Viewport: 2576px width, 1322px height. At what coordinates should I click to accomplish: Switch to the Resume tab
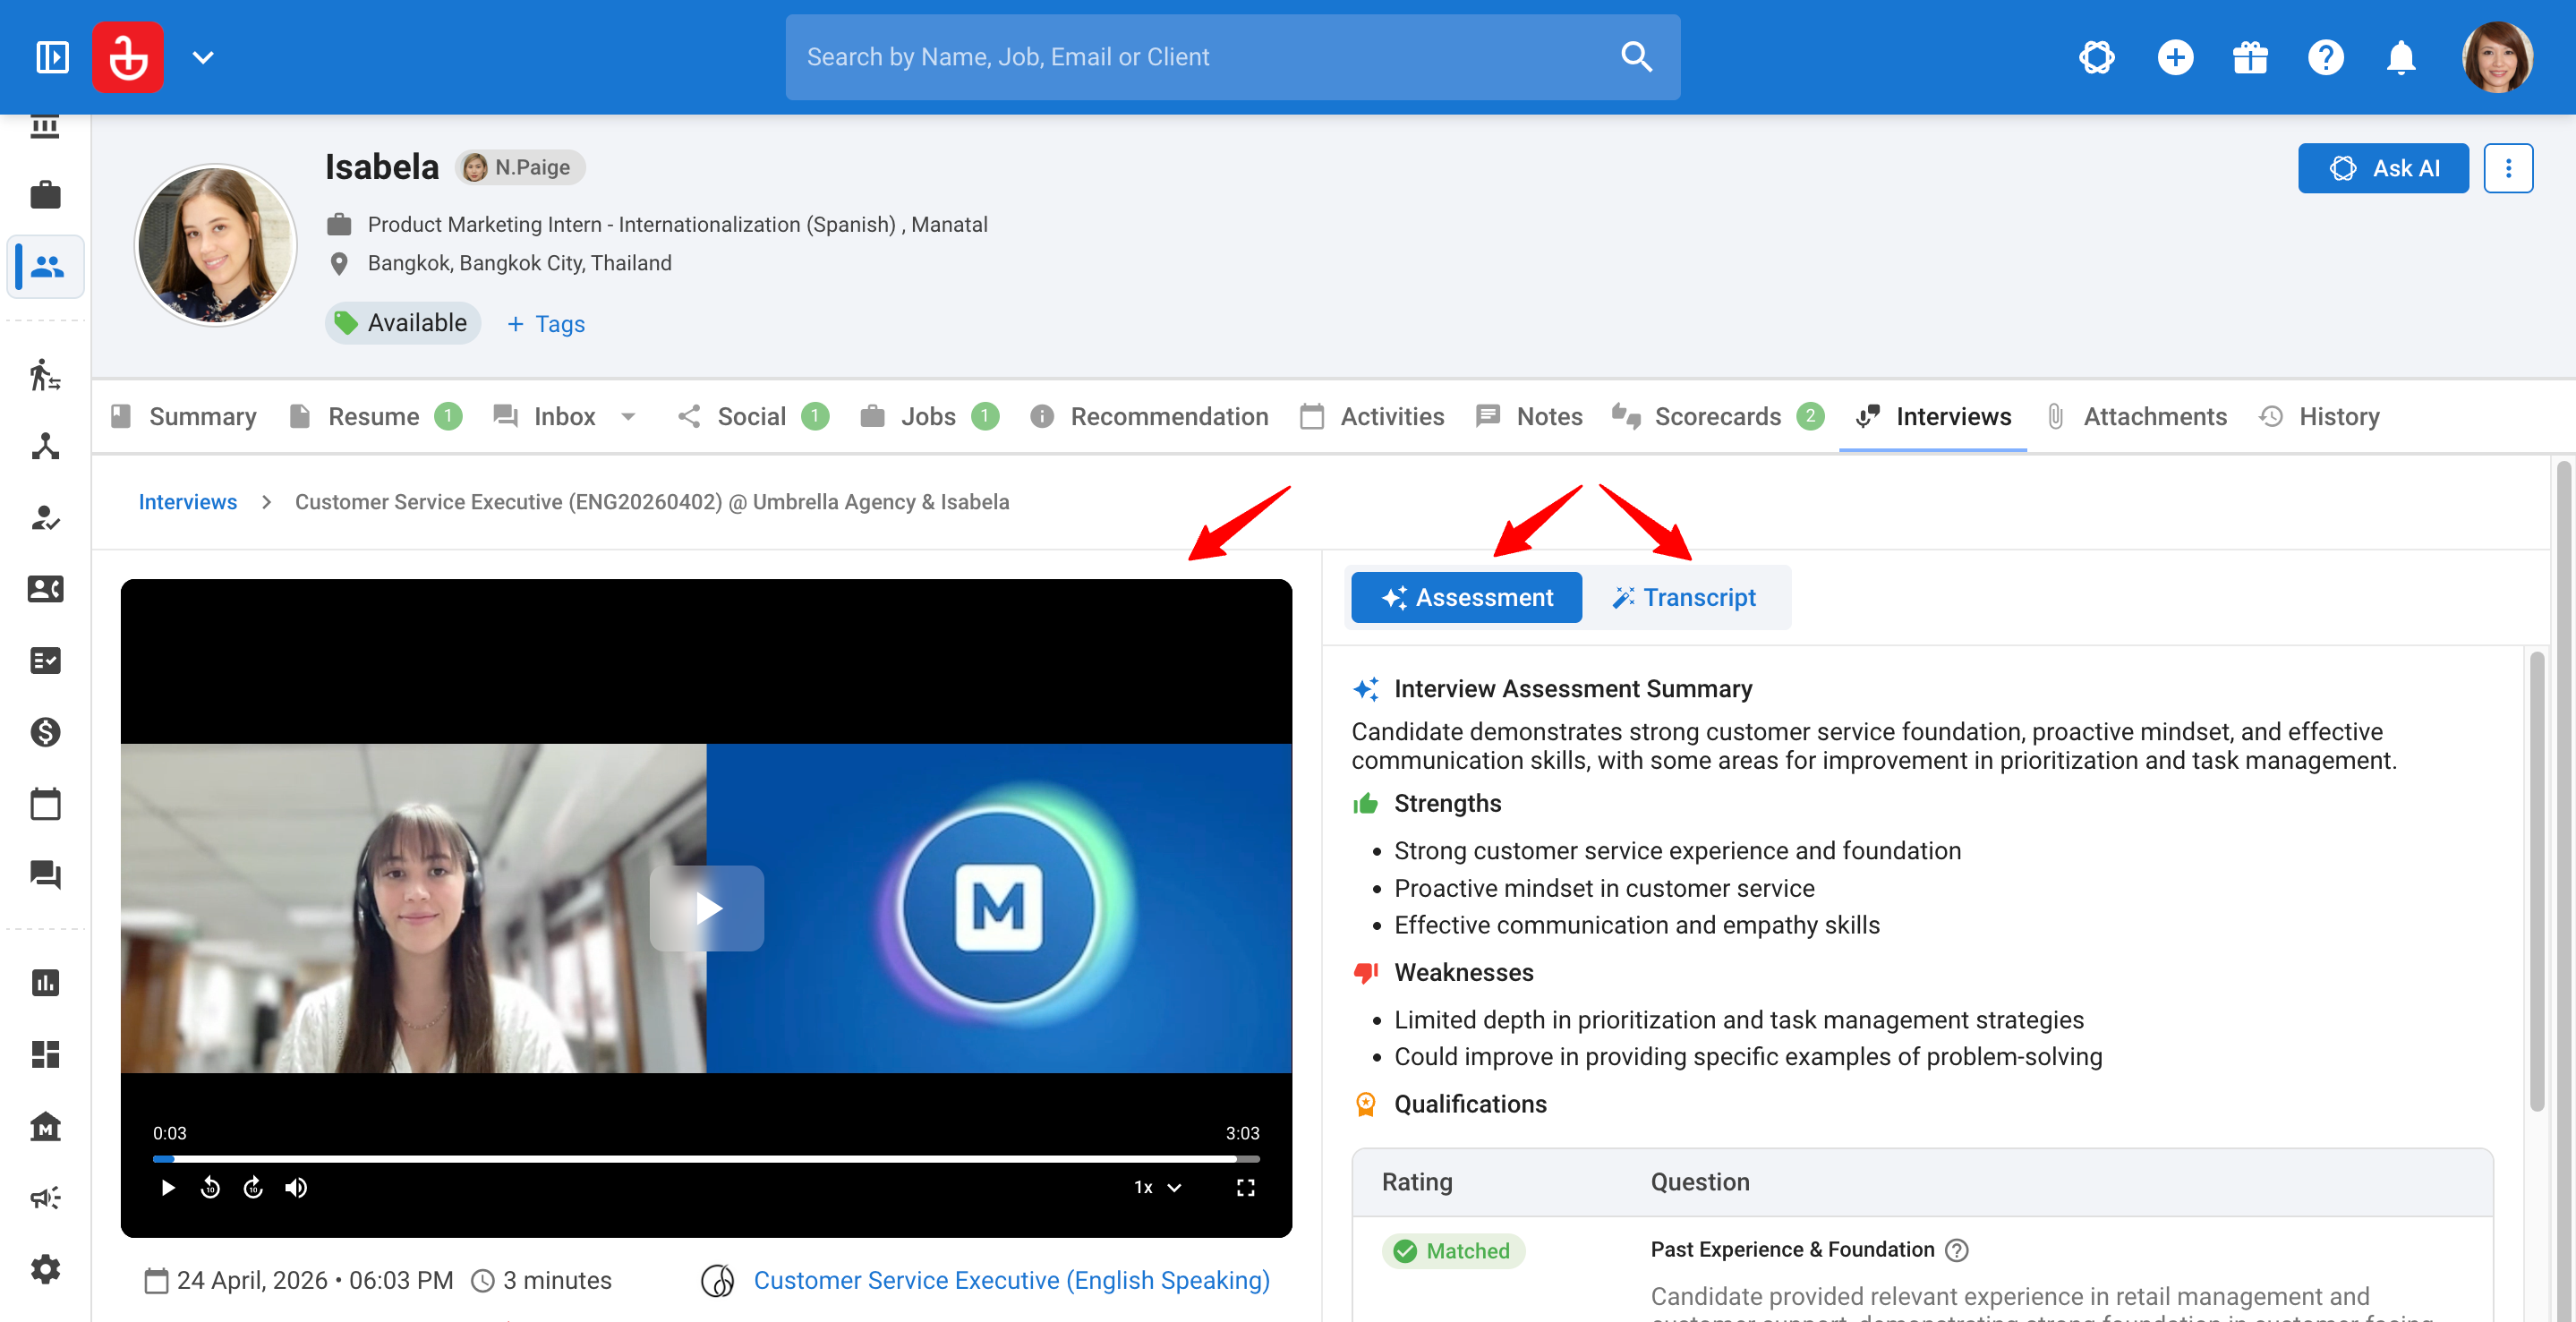tap(375, 417)
